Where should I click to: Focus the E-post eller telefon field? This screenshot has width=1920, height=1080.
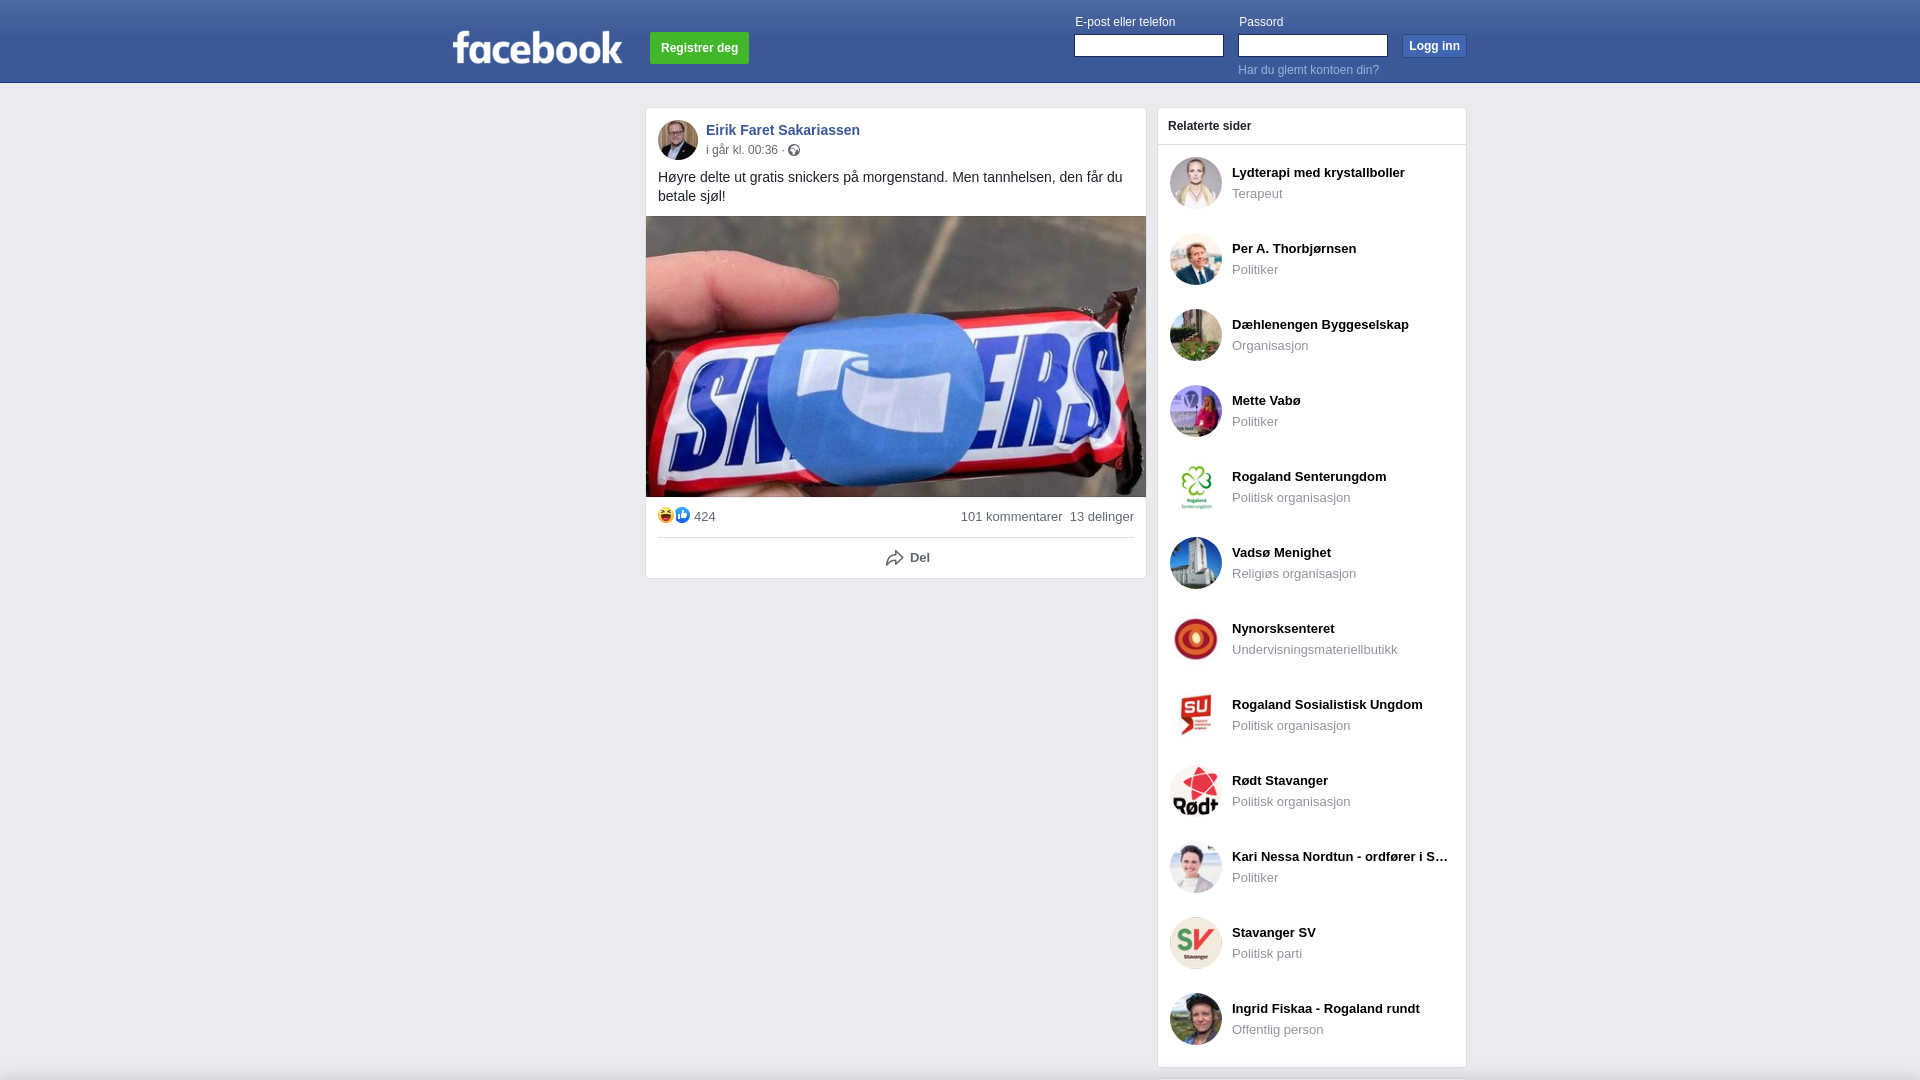pos(1149,45)
